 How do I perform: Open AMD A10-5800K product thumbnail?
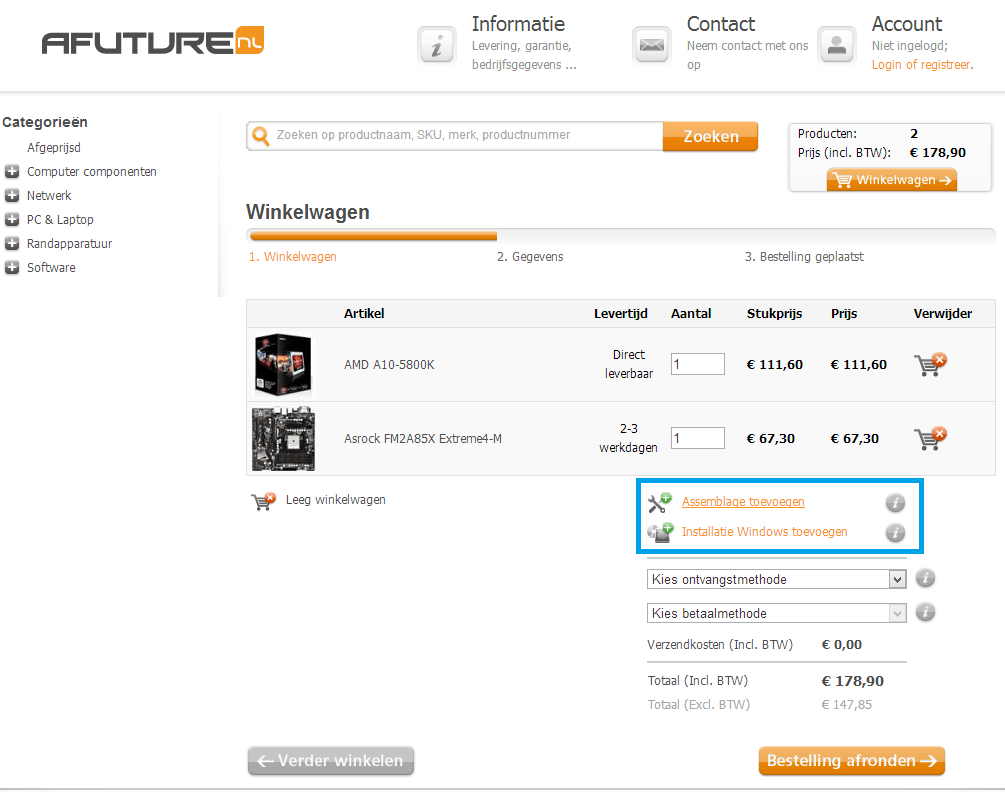[x=283, y=364]
